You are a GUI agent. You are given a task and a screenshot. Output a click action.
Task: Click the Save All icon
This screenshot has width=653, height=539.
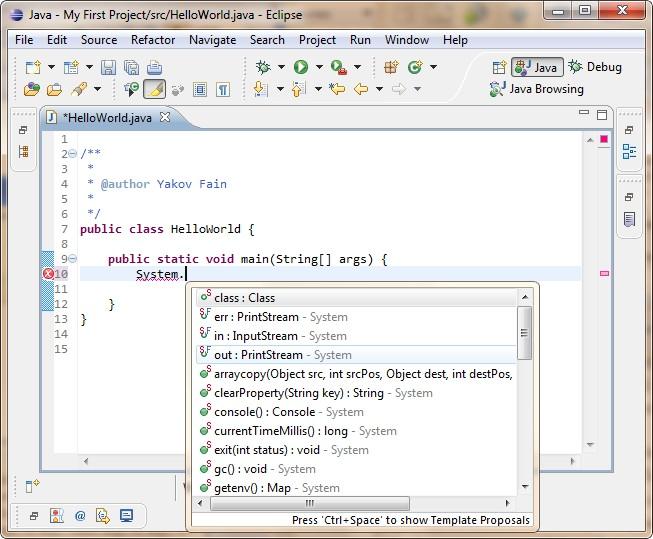pos(132,67)
